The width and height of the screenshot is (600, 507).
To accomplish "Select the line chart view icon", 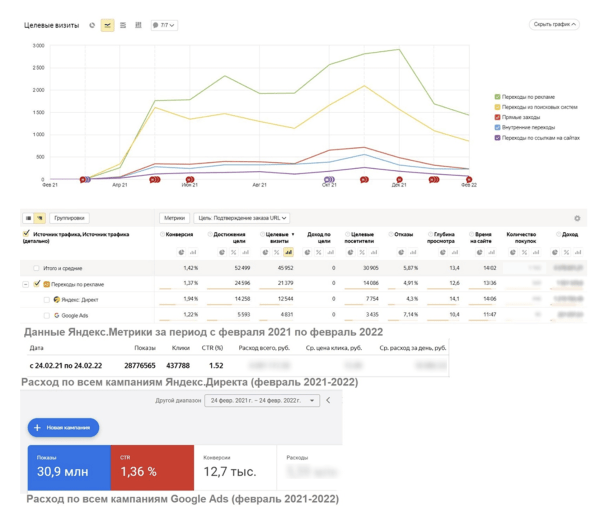I will (108, 25).
